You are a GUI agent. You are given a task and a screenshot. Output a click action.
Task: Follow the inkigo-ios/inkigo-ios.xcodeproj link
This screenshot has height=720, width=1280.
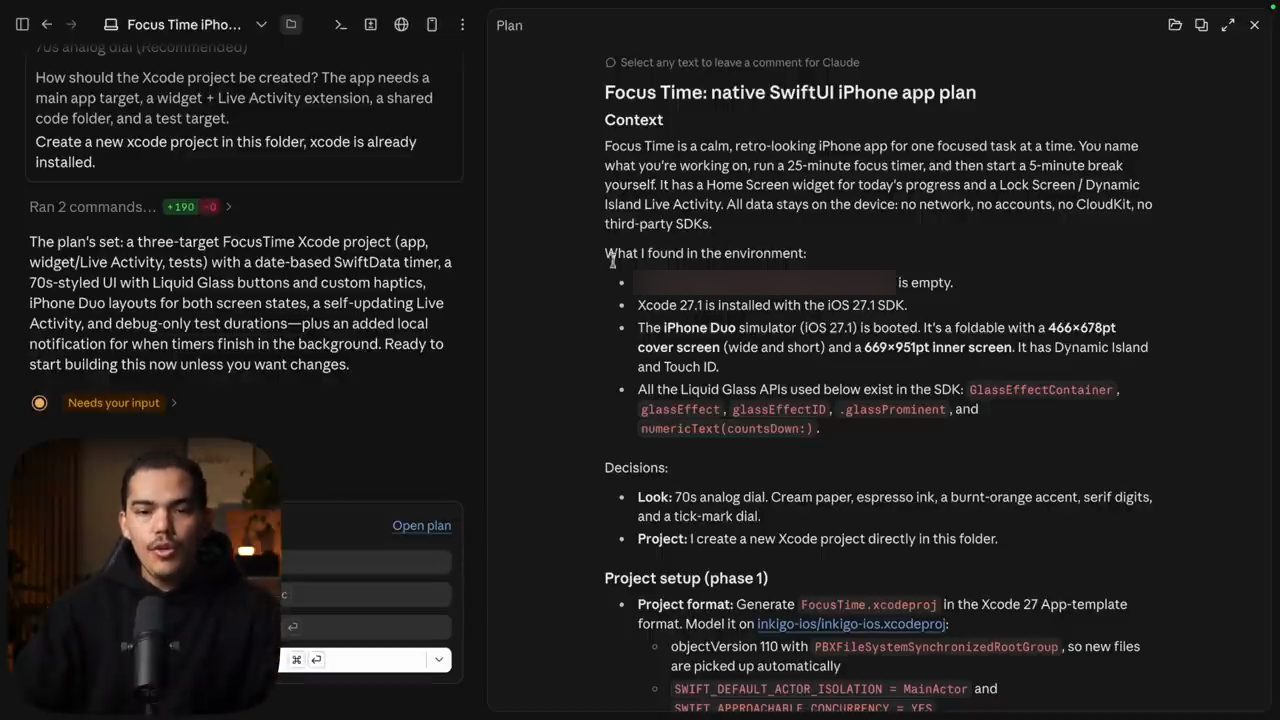[x=851, y=624]
